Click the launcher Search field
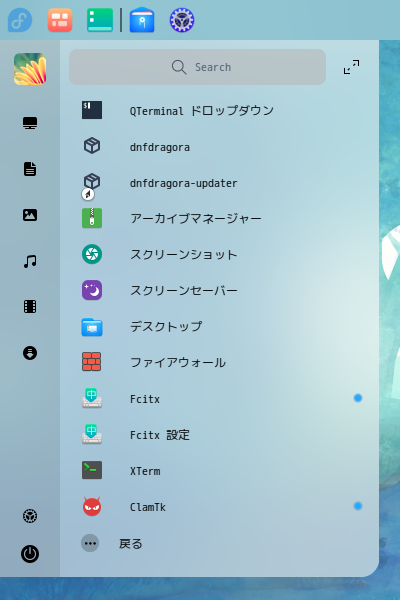This screenshot has width=400, height=600. click(198, 67)
